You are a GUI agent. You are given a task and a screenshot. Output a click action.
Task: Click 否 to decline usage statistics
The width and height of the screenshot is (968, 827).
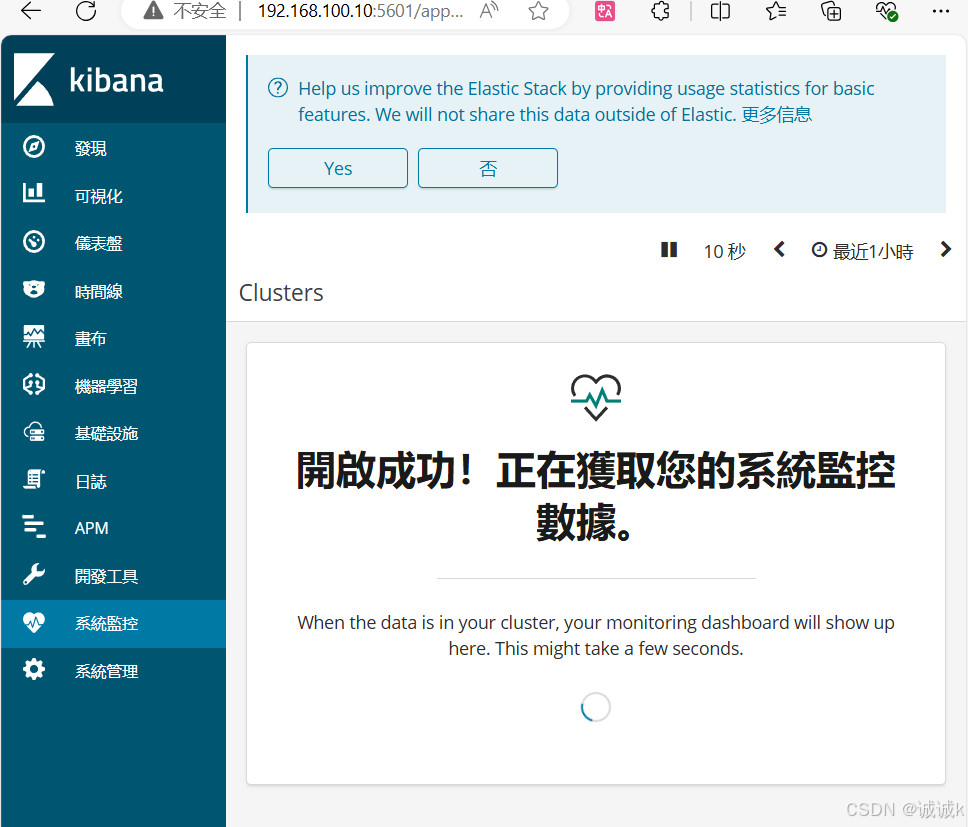pos(488,168)
